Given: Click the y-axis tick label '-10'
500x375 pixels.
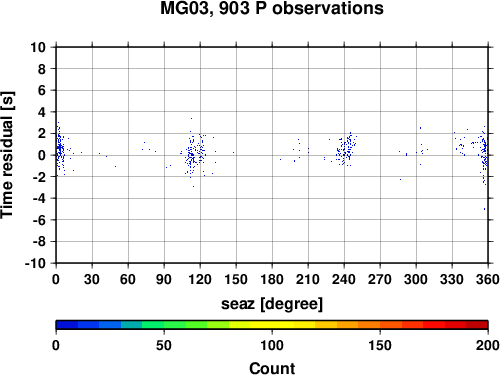Looking at the screenshot, I should [x=35, y=263].
